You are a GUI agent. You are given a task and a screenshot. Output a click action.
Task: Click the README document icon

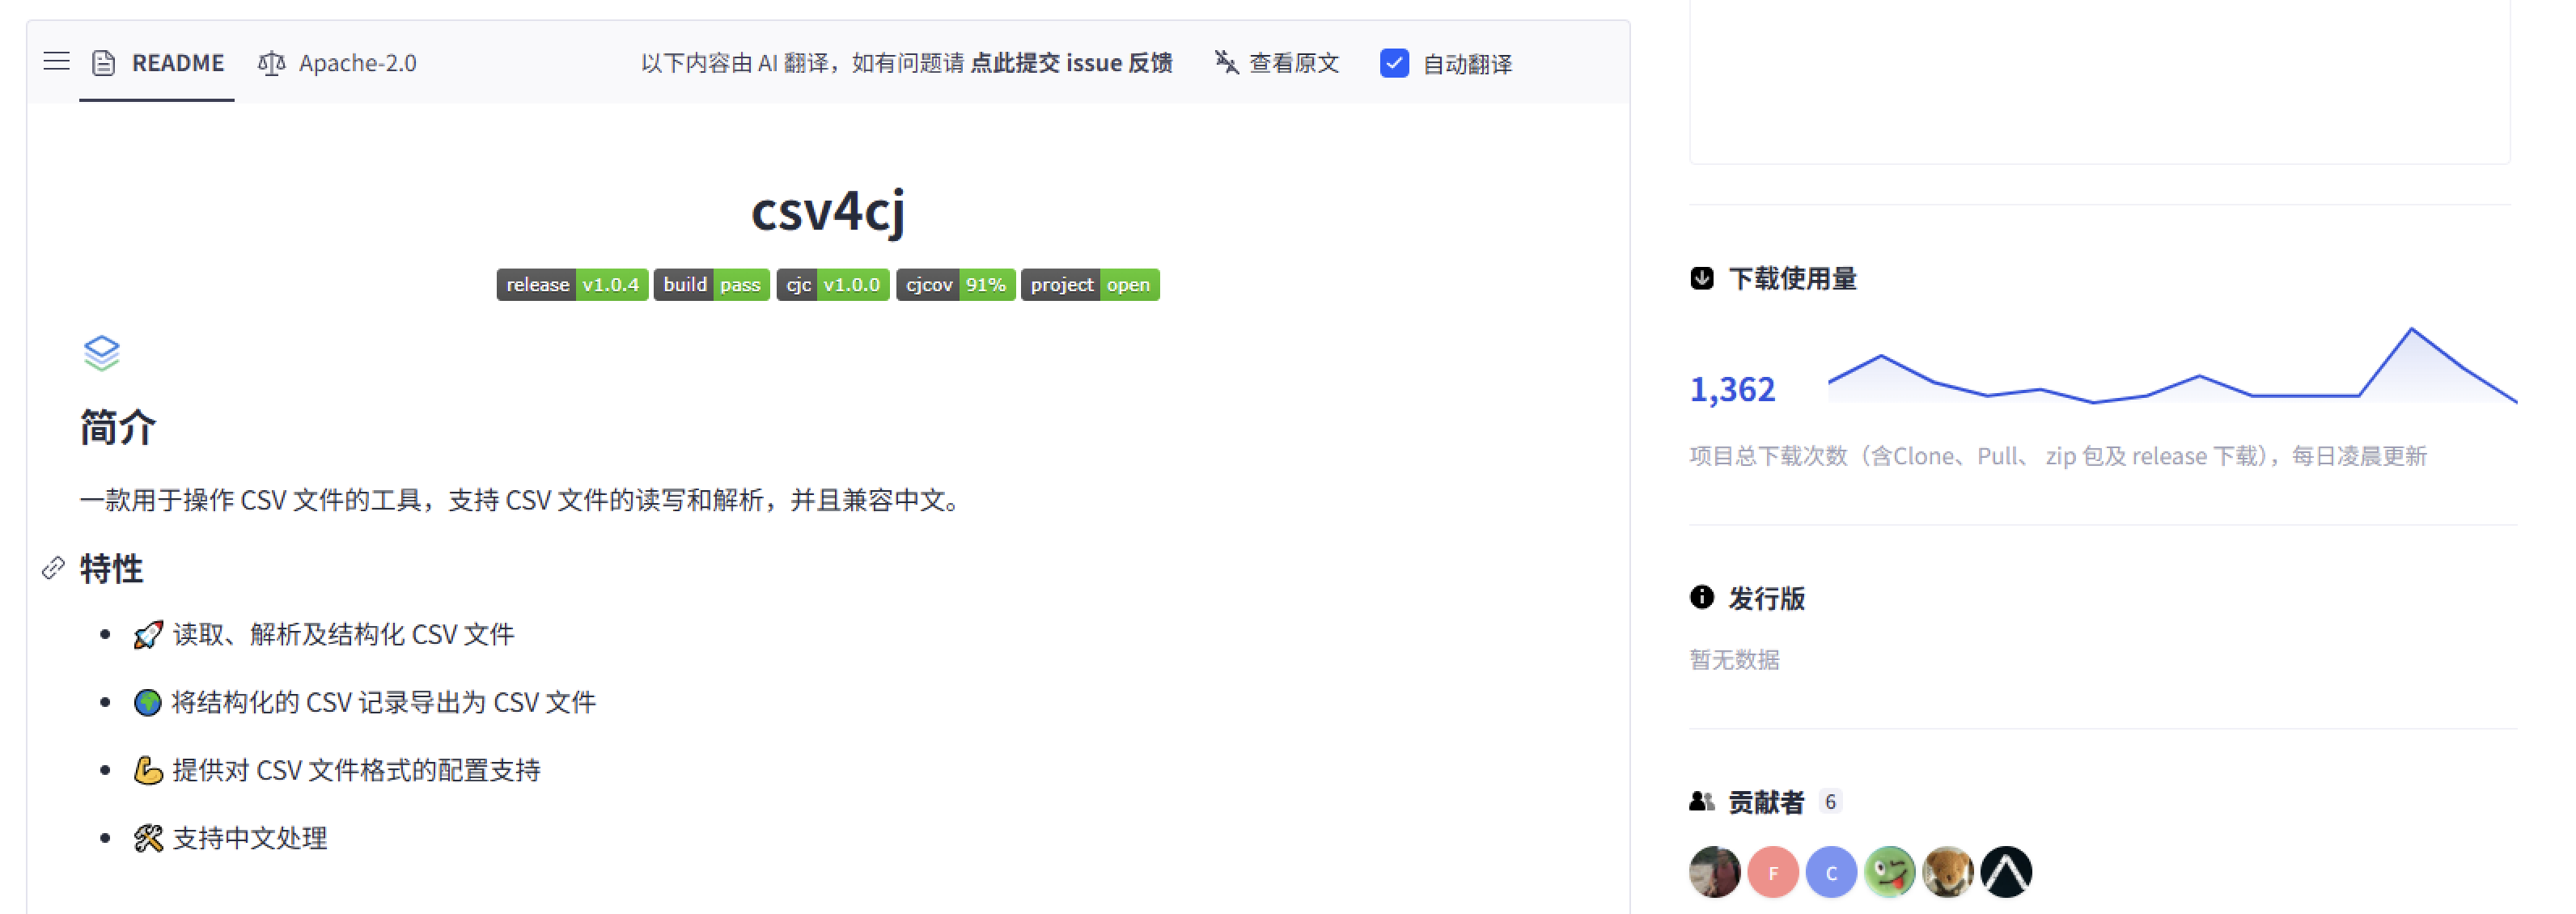102,62
